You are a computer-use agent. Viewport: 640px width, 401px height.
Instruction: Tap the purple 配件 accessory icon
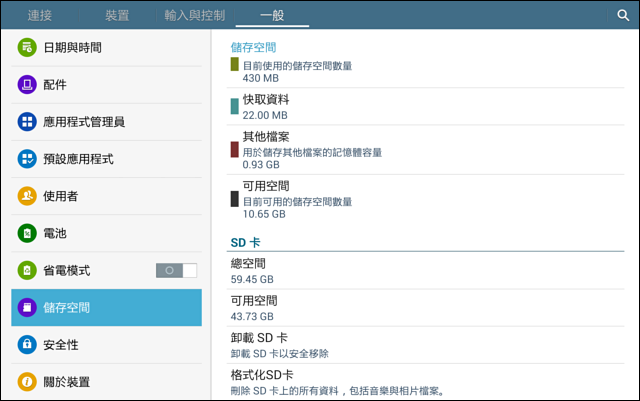click(x=27, y=85)
